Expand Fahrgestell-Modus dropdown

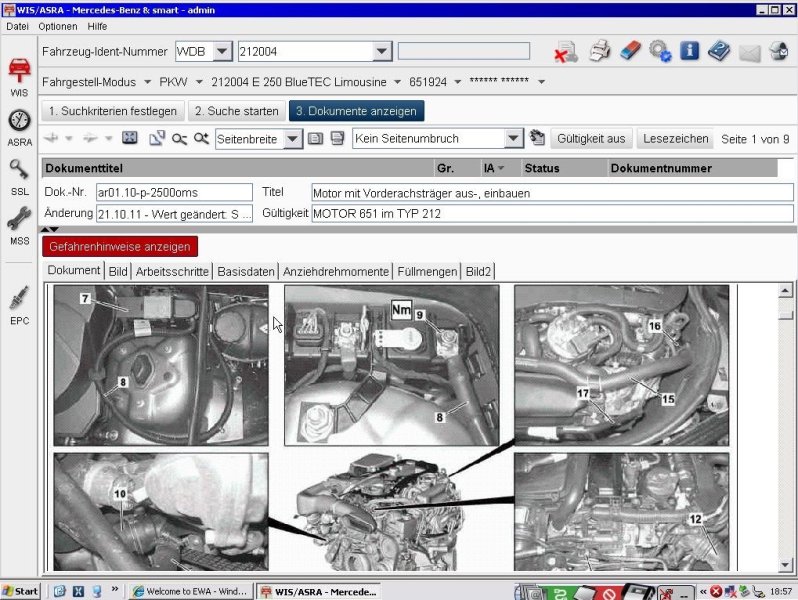point(148,82)
